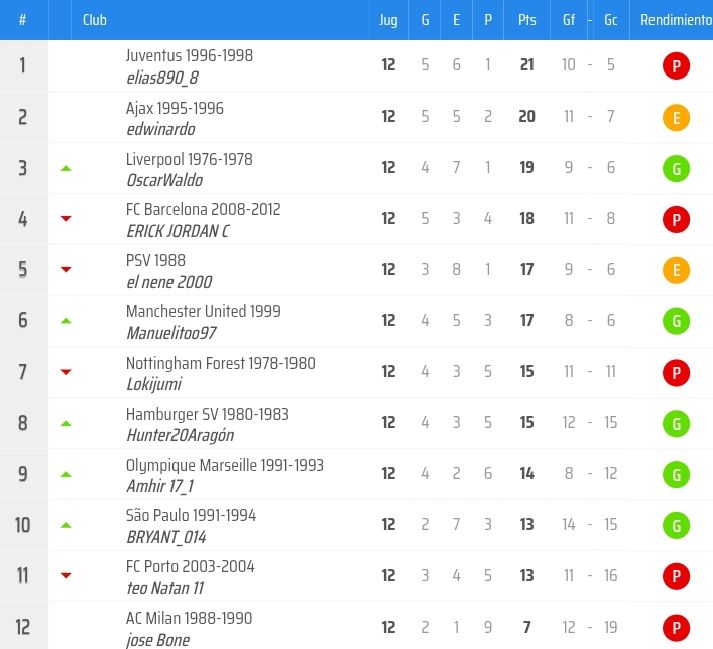
Task: Click the red P badge for AC Milan
Action: (677, 628)
